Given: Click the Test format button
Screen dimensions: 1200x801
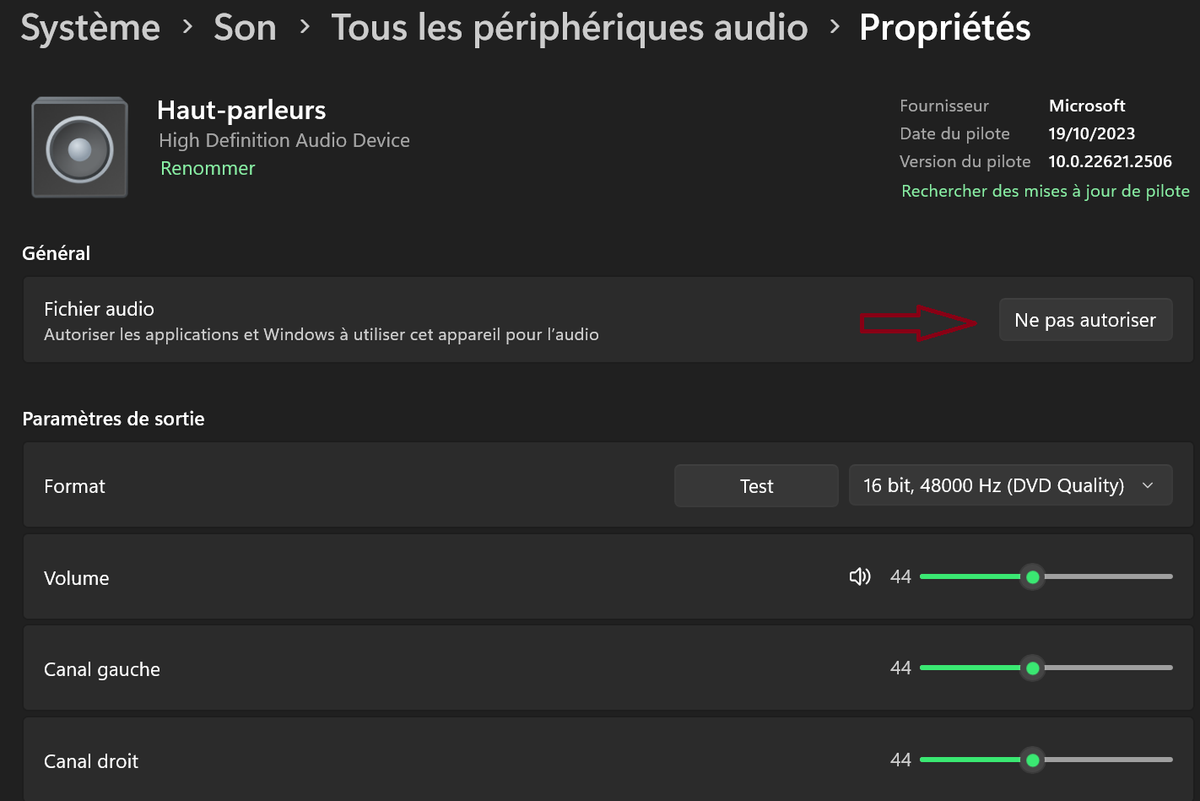Looking at the screenshot, I should pos(756,486).
